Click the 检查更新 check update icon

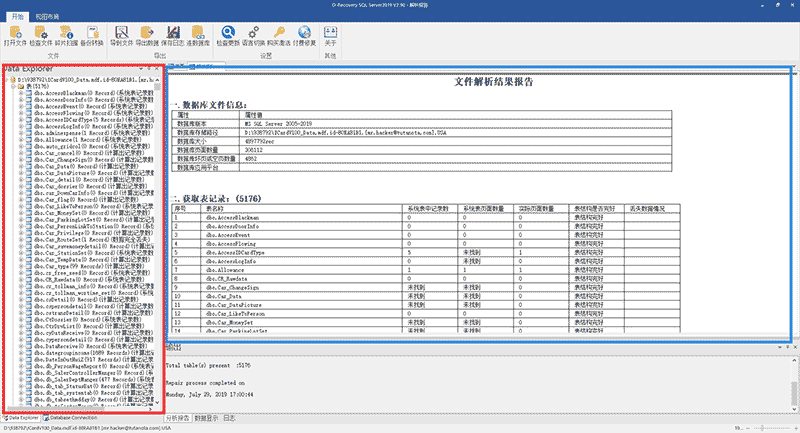tap(228, 33)
